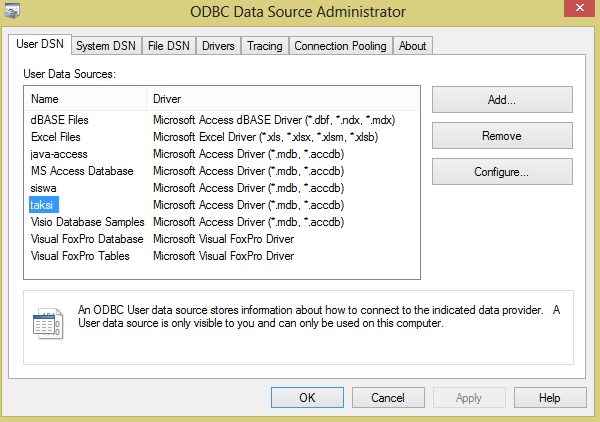Switch to the System DSN tab
The height and width of the screenshot is (422, 600).
[106, 46]
